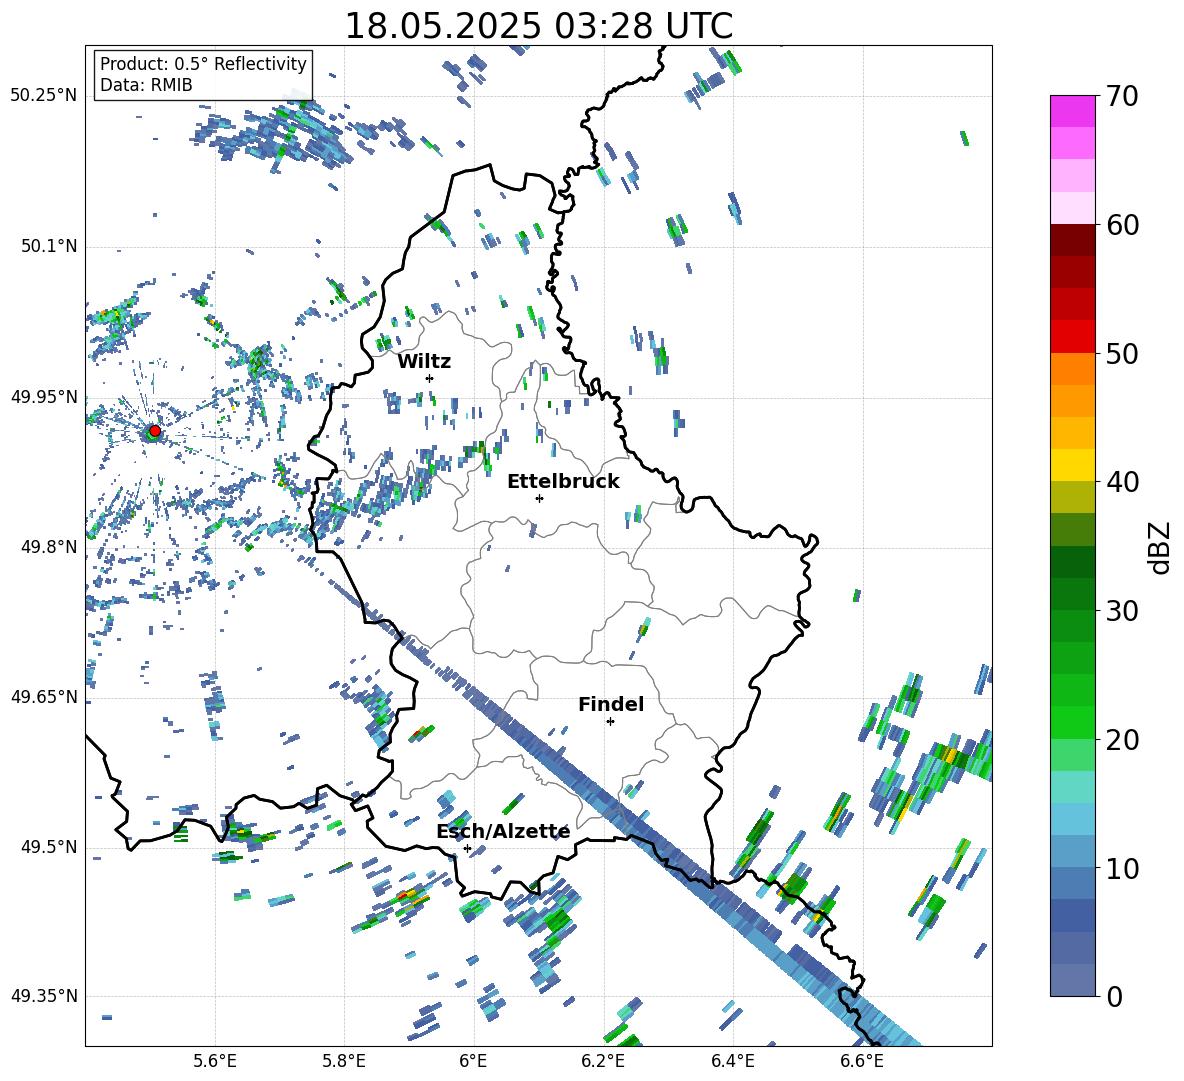
Task: Click the Product: 0.5° Reflectivity text
Action: (x=203, y=64)
